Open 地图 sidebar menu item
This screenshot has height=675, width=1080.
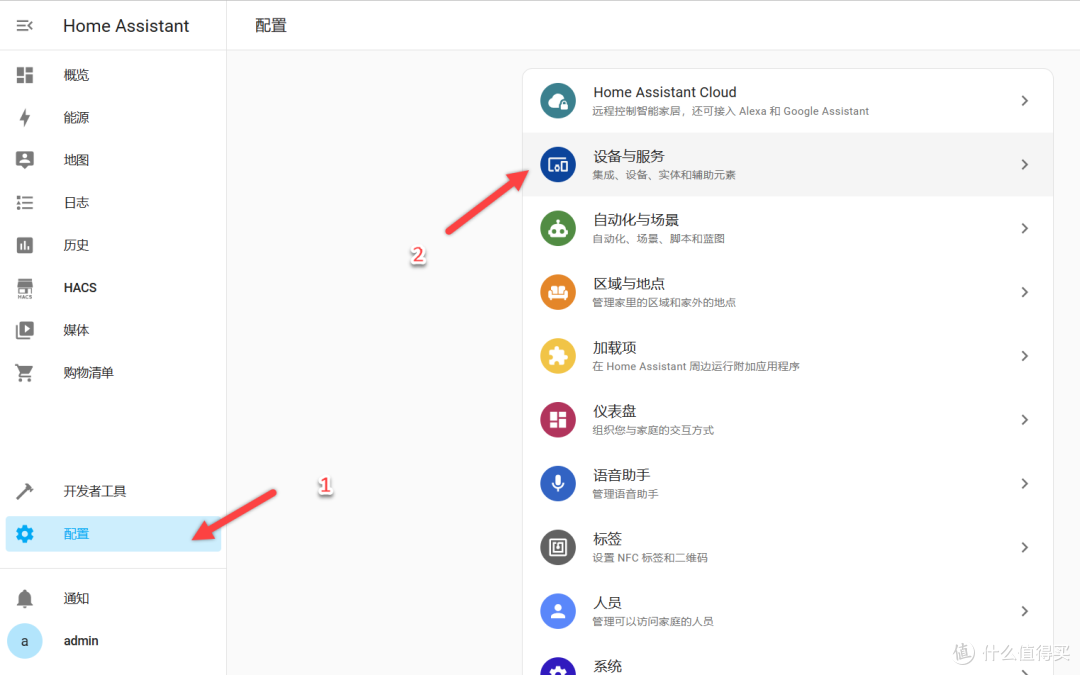pos(113,160)
